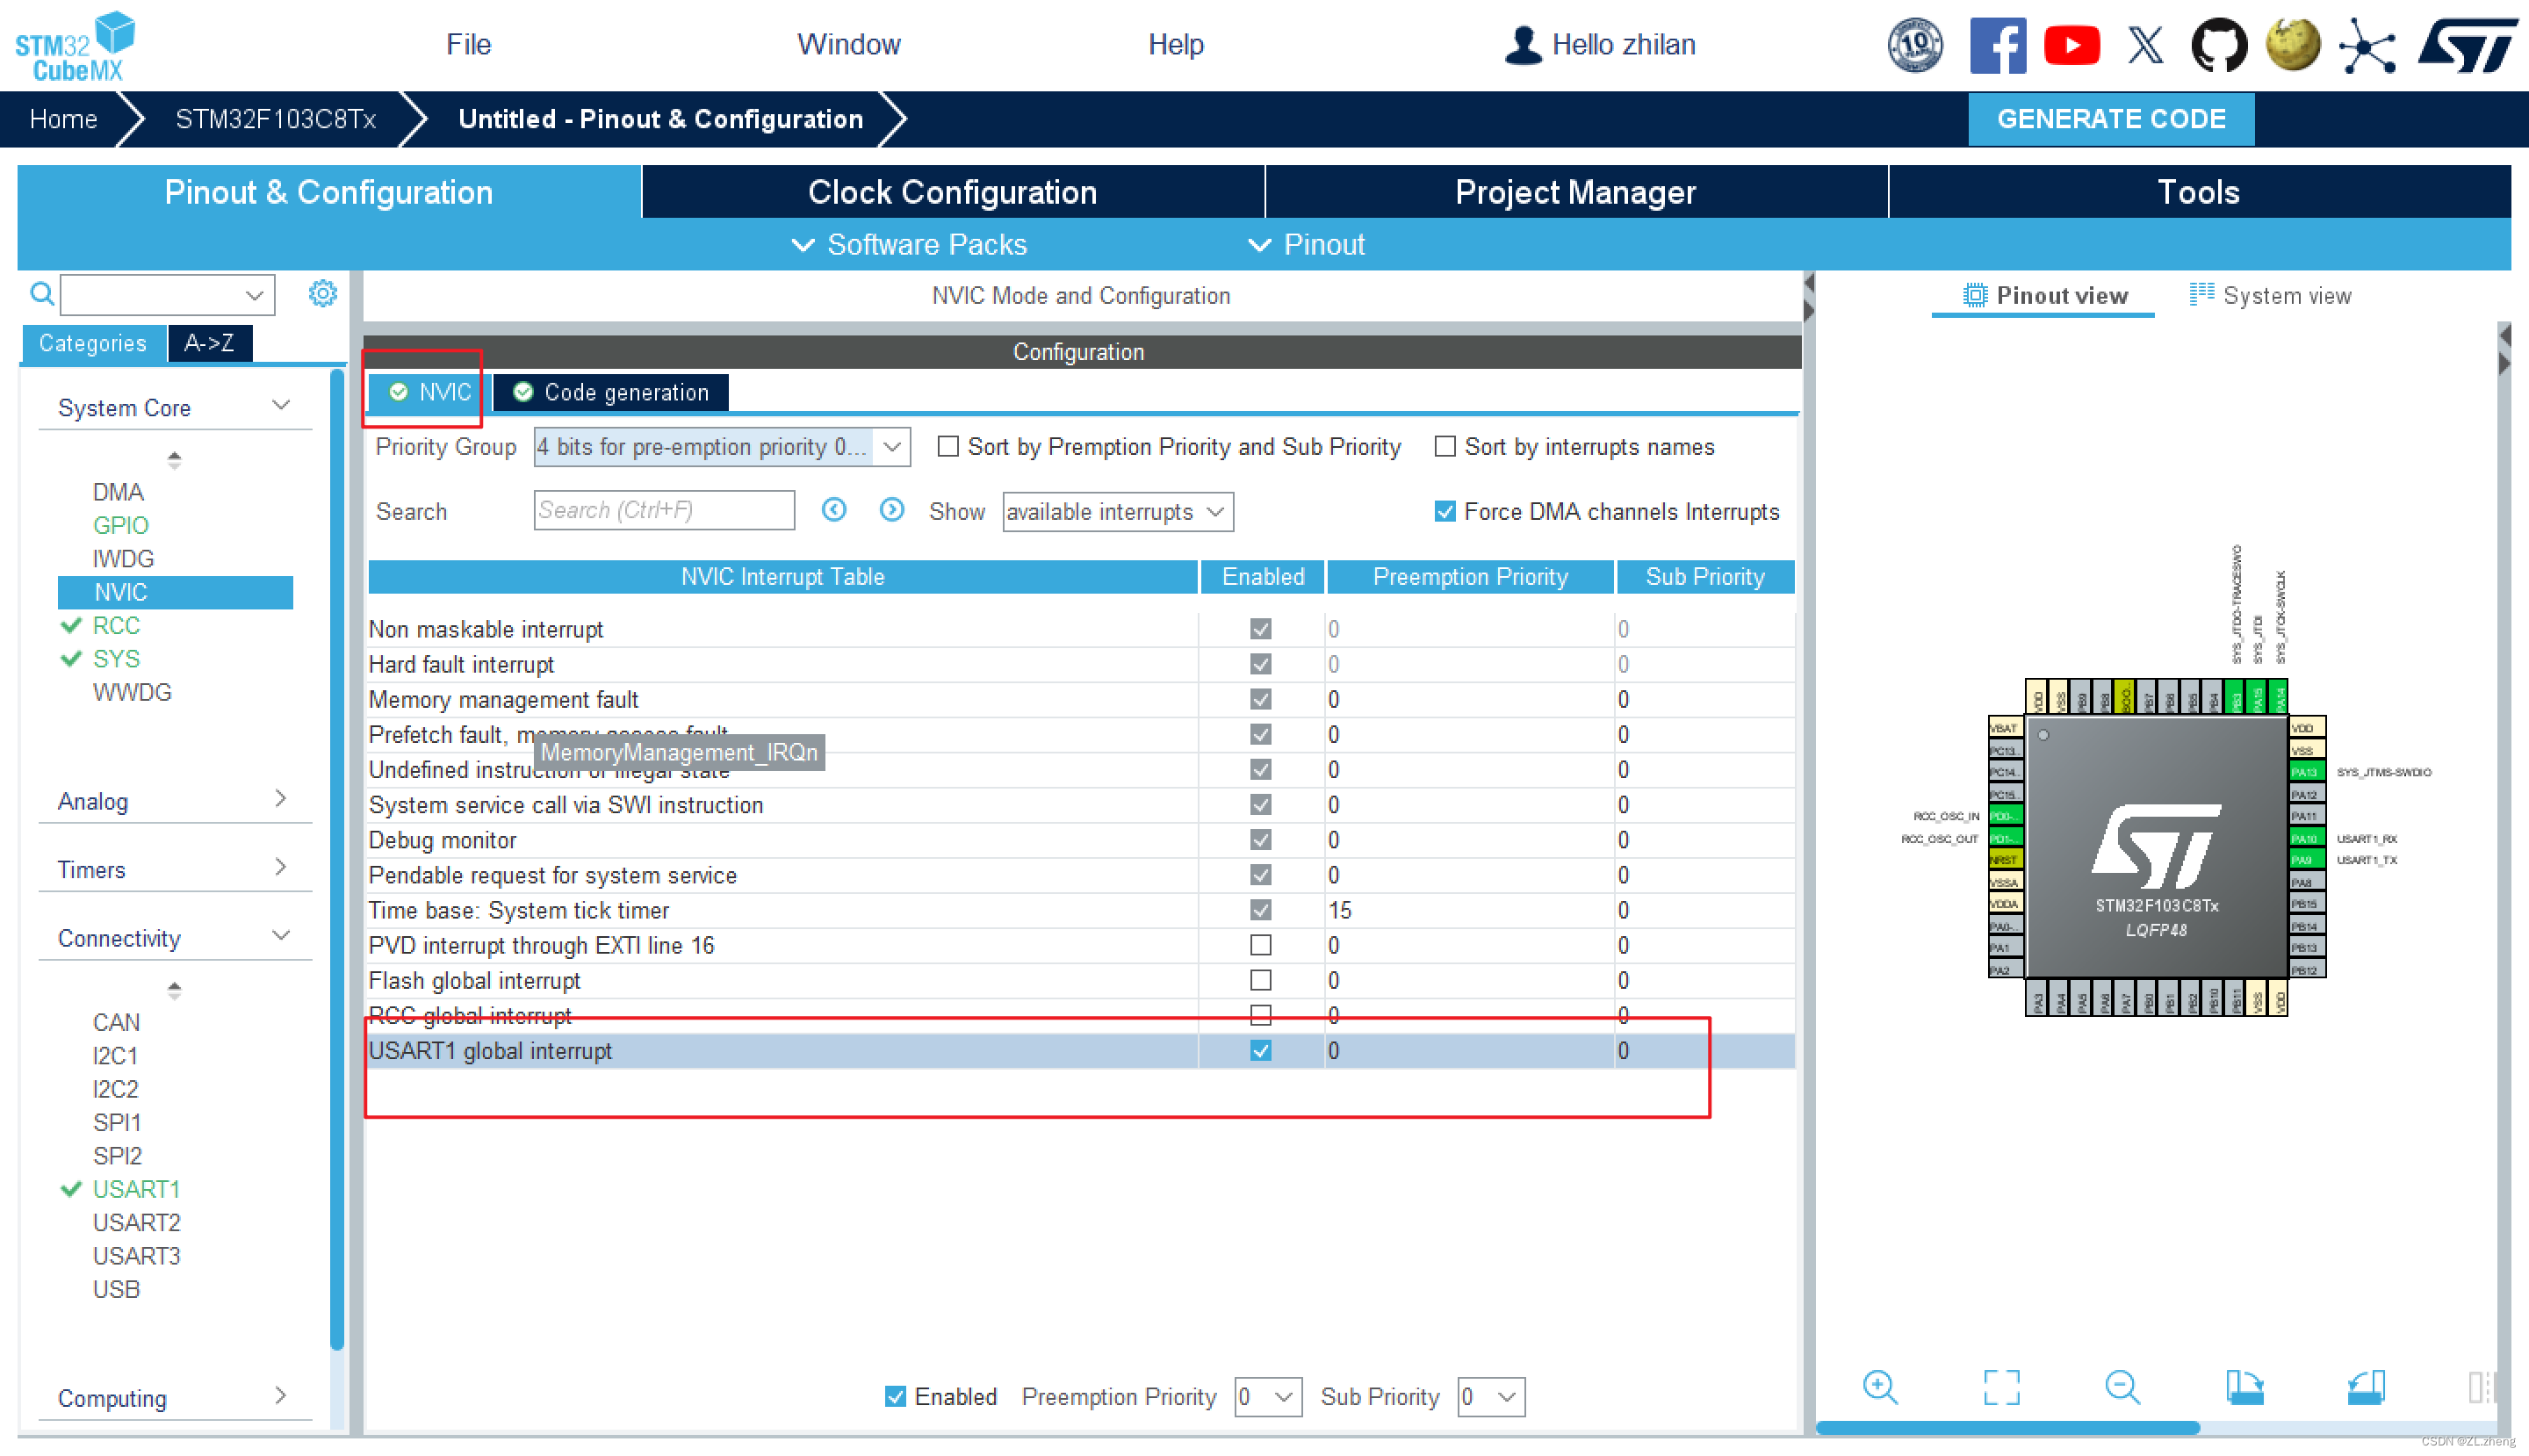Switch to the Project Manager tab
This screenshot has height=1456, width=2529.
coord(1575,192)
